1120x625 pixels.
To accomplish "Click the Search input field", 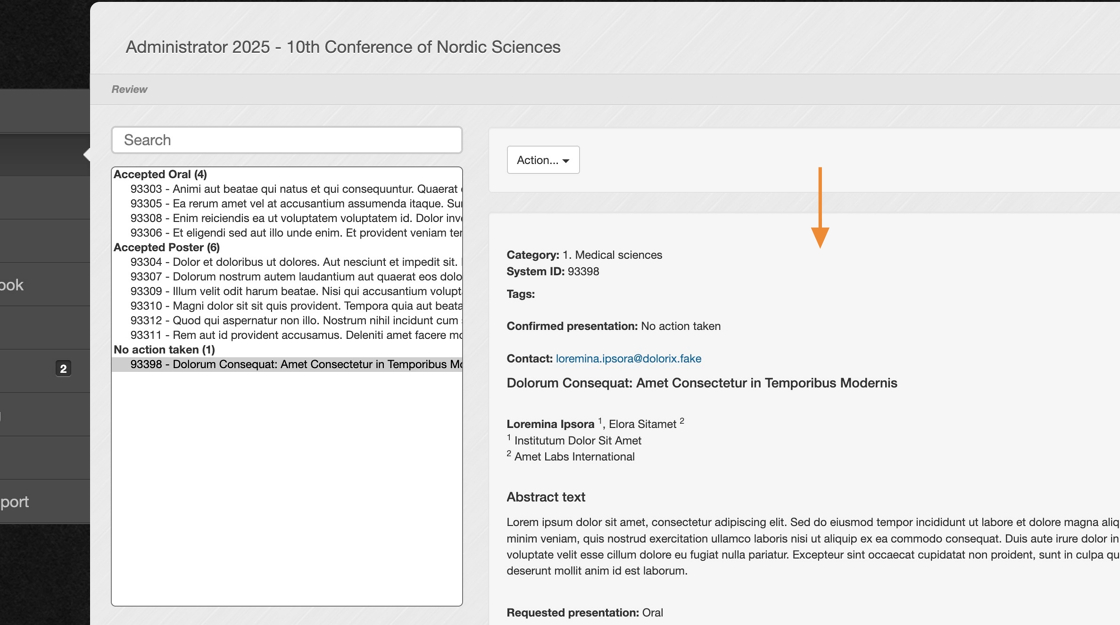I will tap(286, 140).
